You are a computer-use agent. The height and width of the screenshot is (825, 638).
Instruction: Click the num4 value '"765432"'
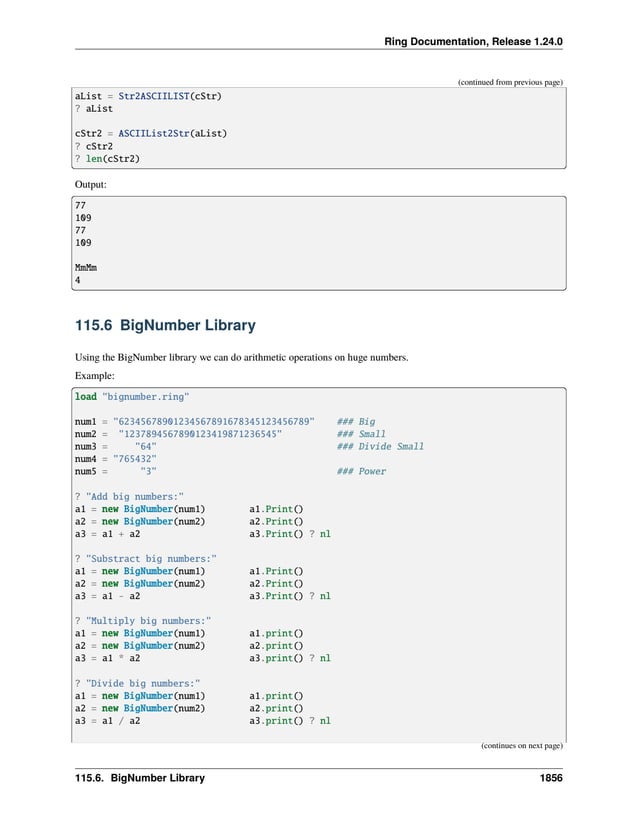135,459
